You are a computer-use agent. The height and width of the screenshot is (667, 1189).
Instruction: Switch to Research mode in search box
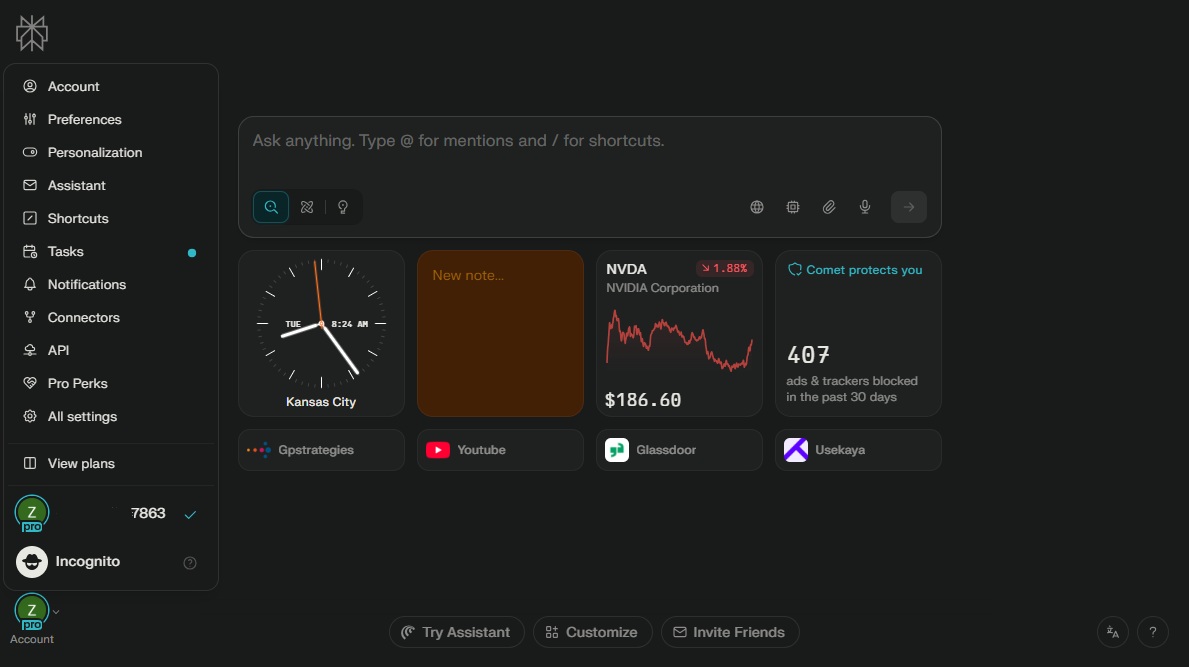click(307, 207)
